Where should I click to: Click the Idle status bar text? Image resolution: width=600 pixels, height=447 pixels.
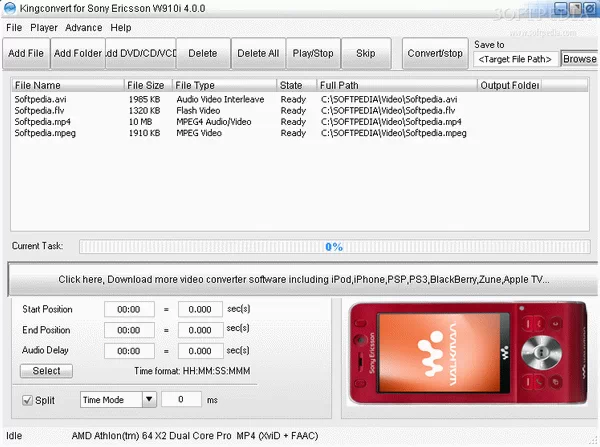pyautogui.click(x=14, y=436)
